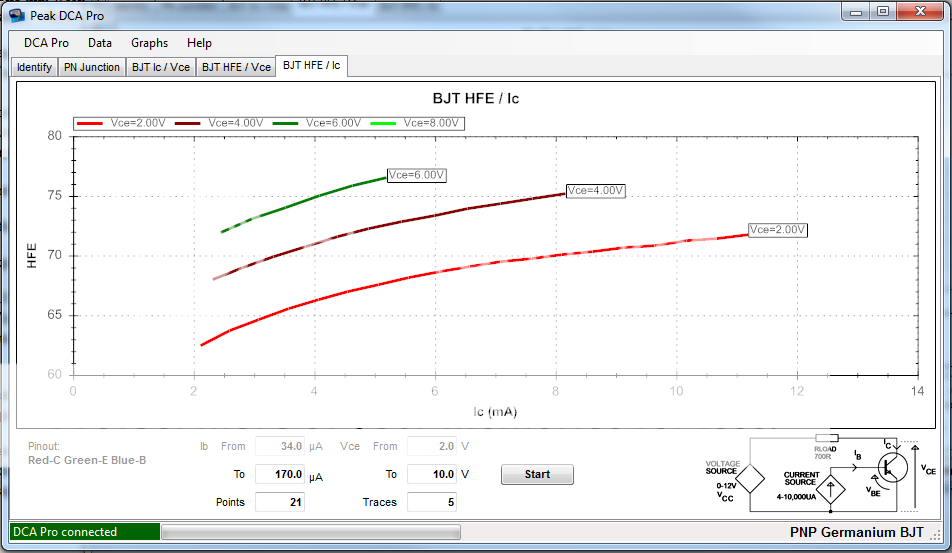This screenshot has height=553, width=952.
Task: Open the Graphs menu
Action: 149,43
